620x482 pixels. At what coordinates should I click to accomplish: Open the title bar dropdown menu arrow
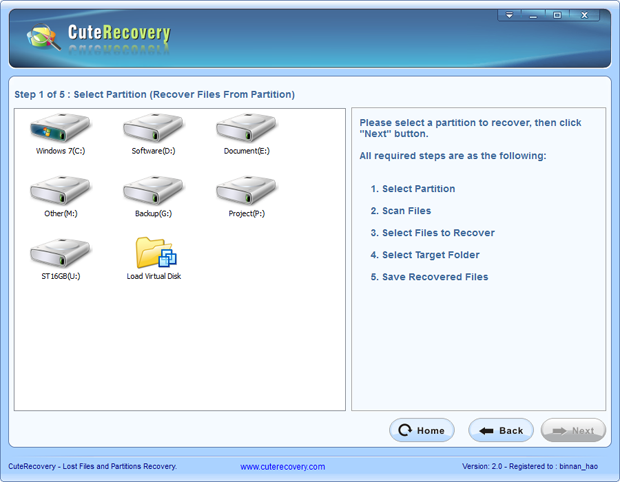[509, 15]
